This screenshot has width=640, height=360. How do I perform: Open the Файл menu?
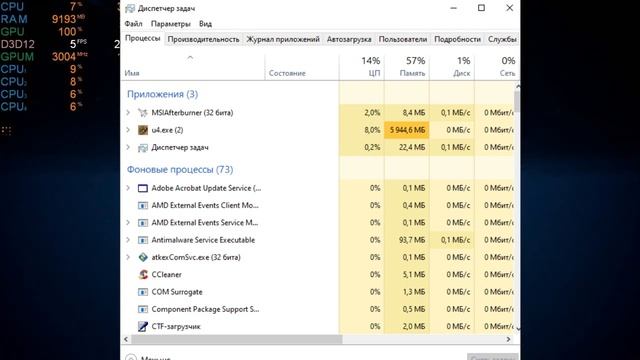coord(133,24)
